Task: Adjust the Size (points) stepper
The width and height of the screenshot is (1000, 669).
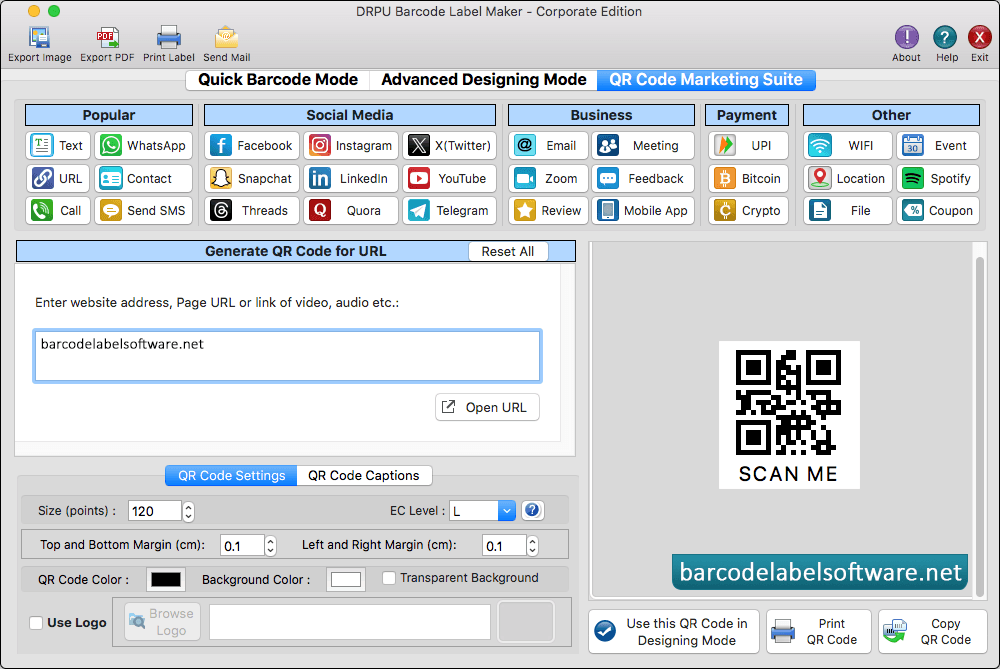Action: (x=188, y=511)
